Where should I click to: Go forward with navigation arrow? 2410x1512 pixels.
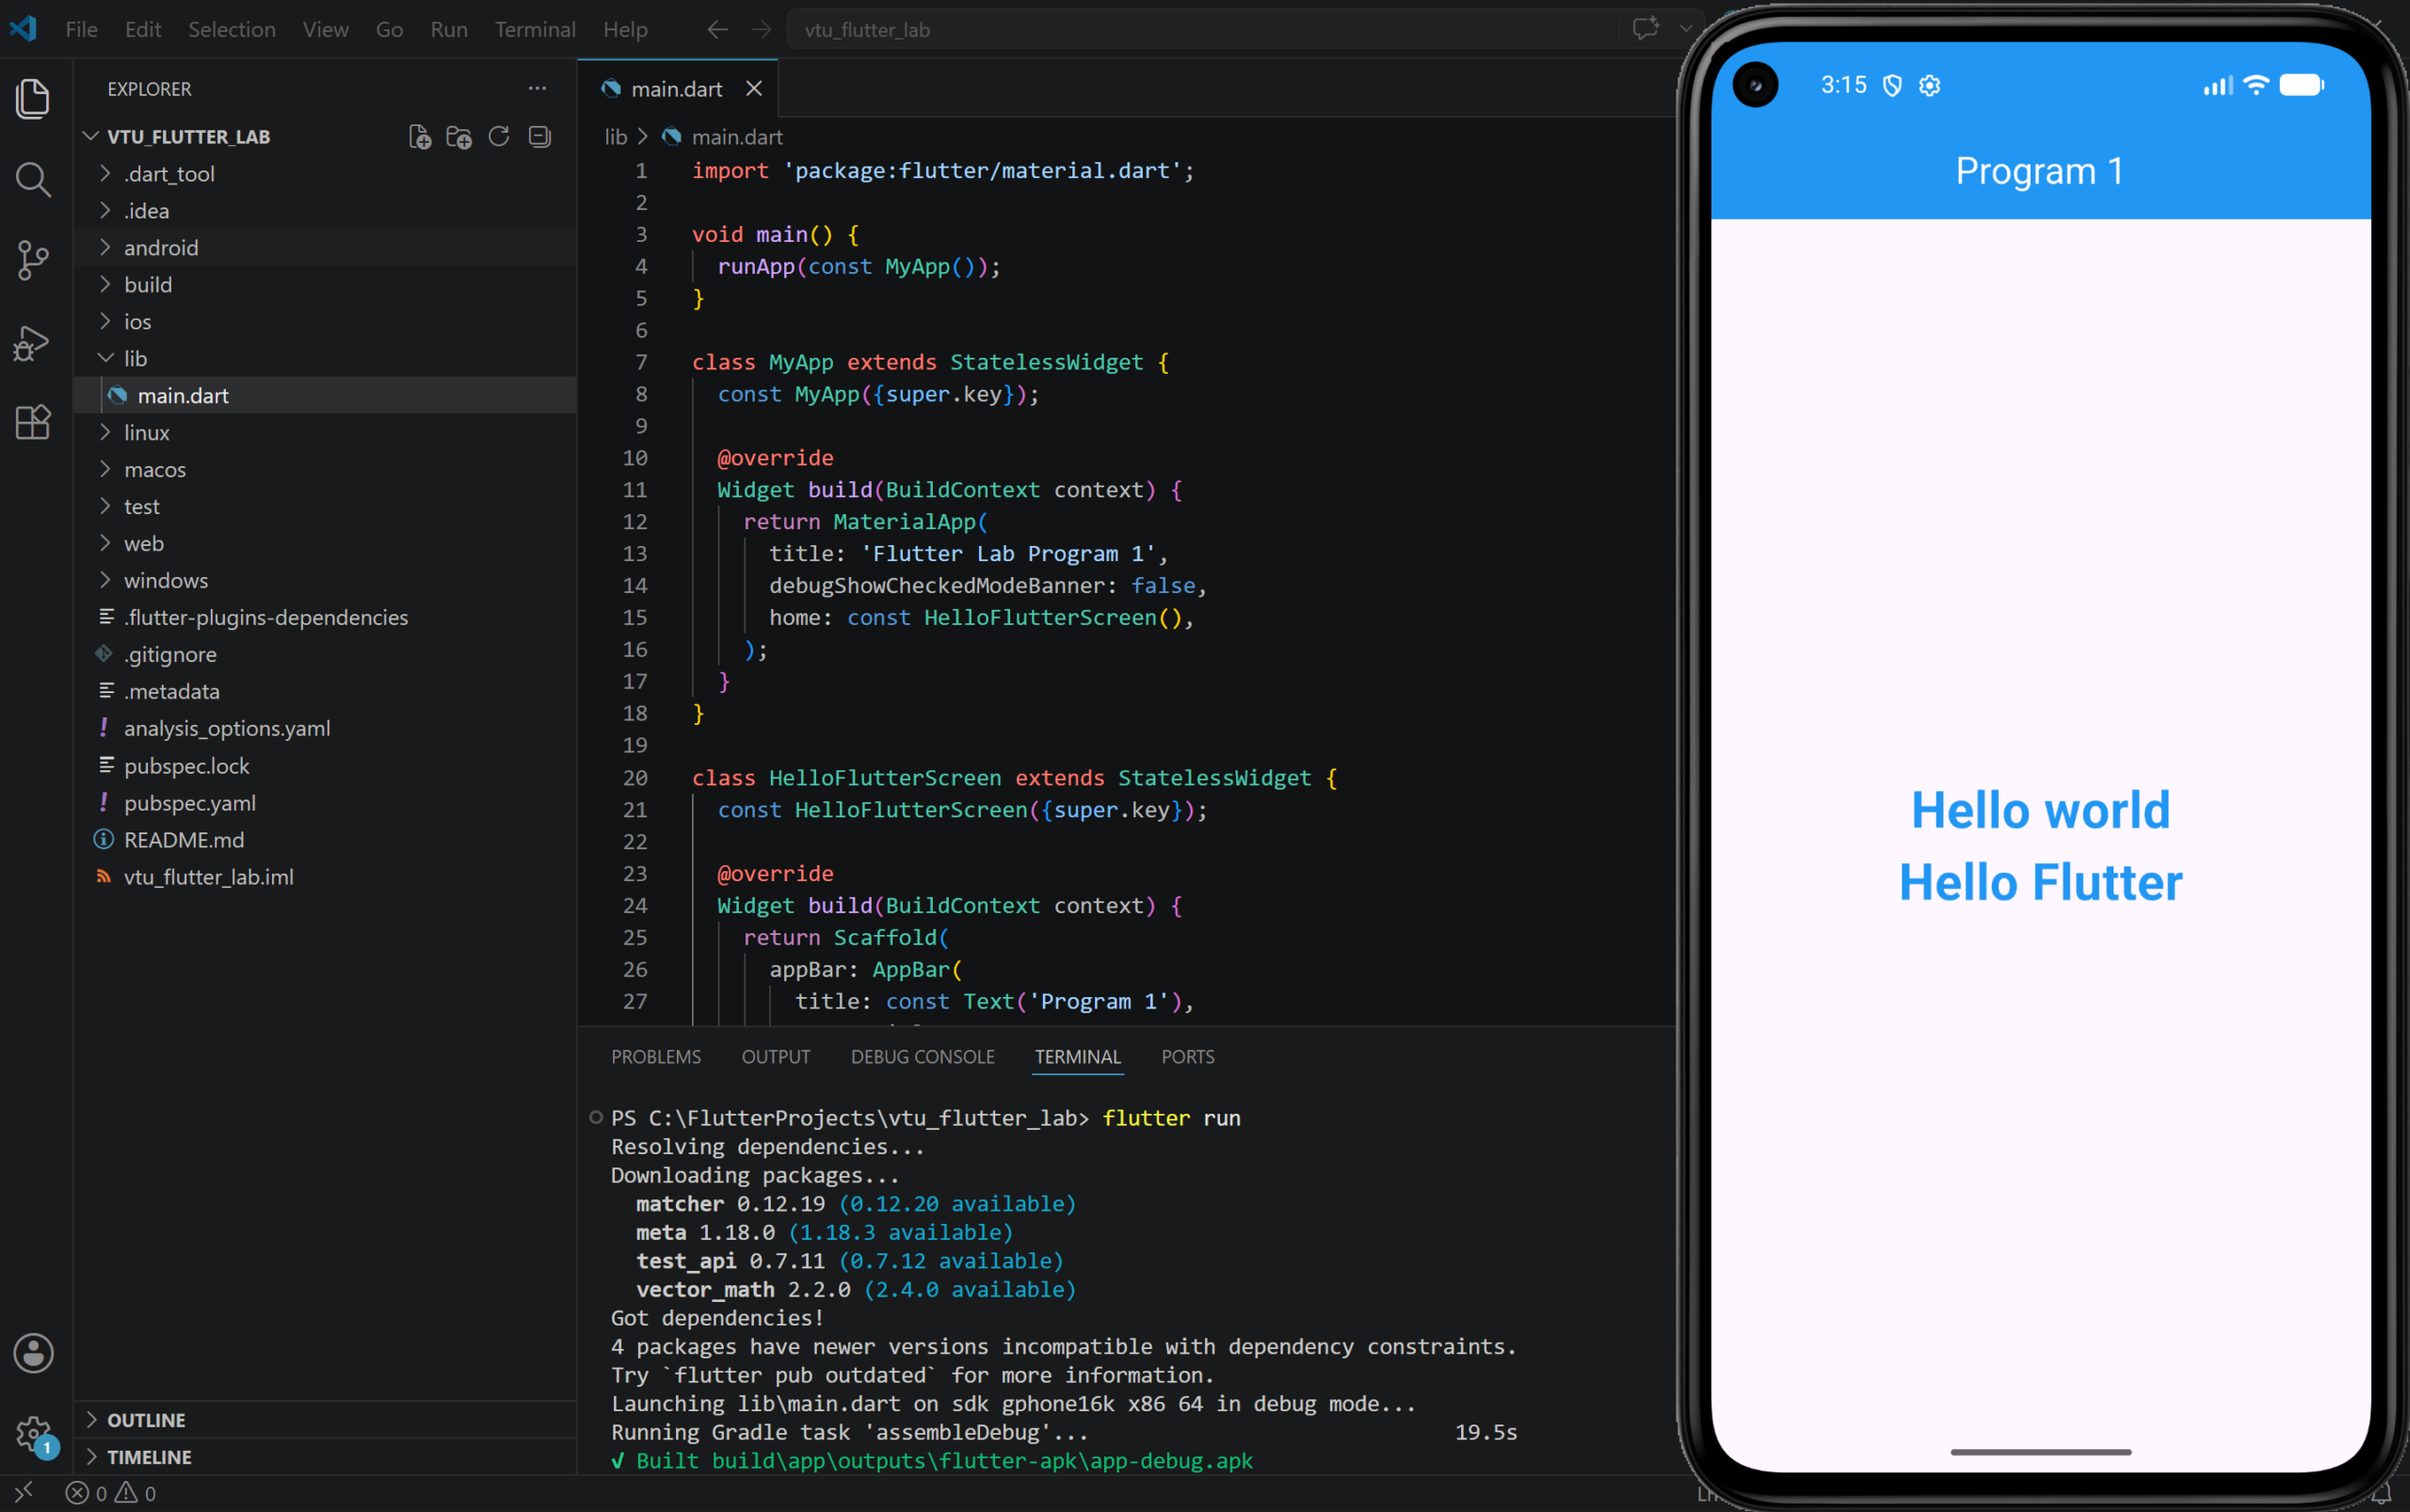(x=761, y=29)
